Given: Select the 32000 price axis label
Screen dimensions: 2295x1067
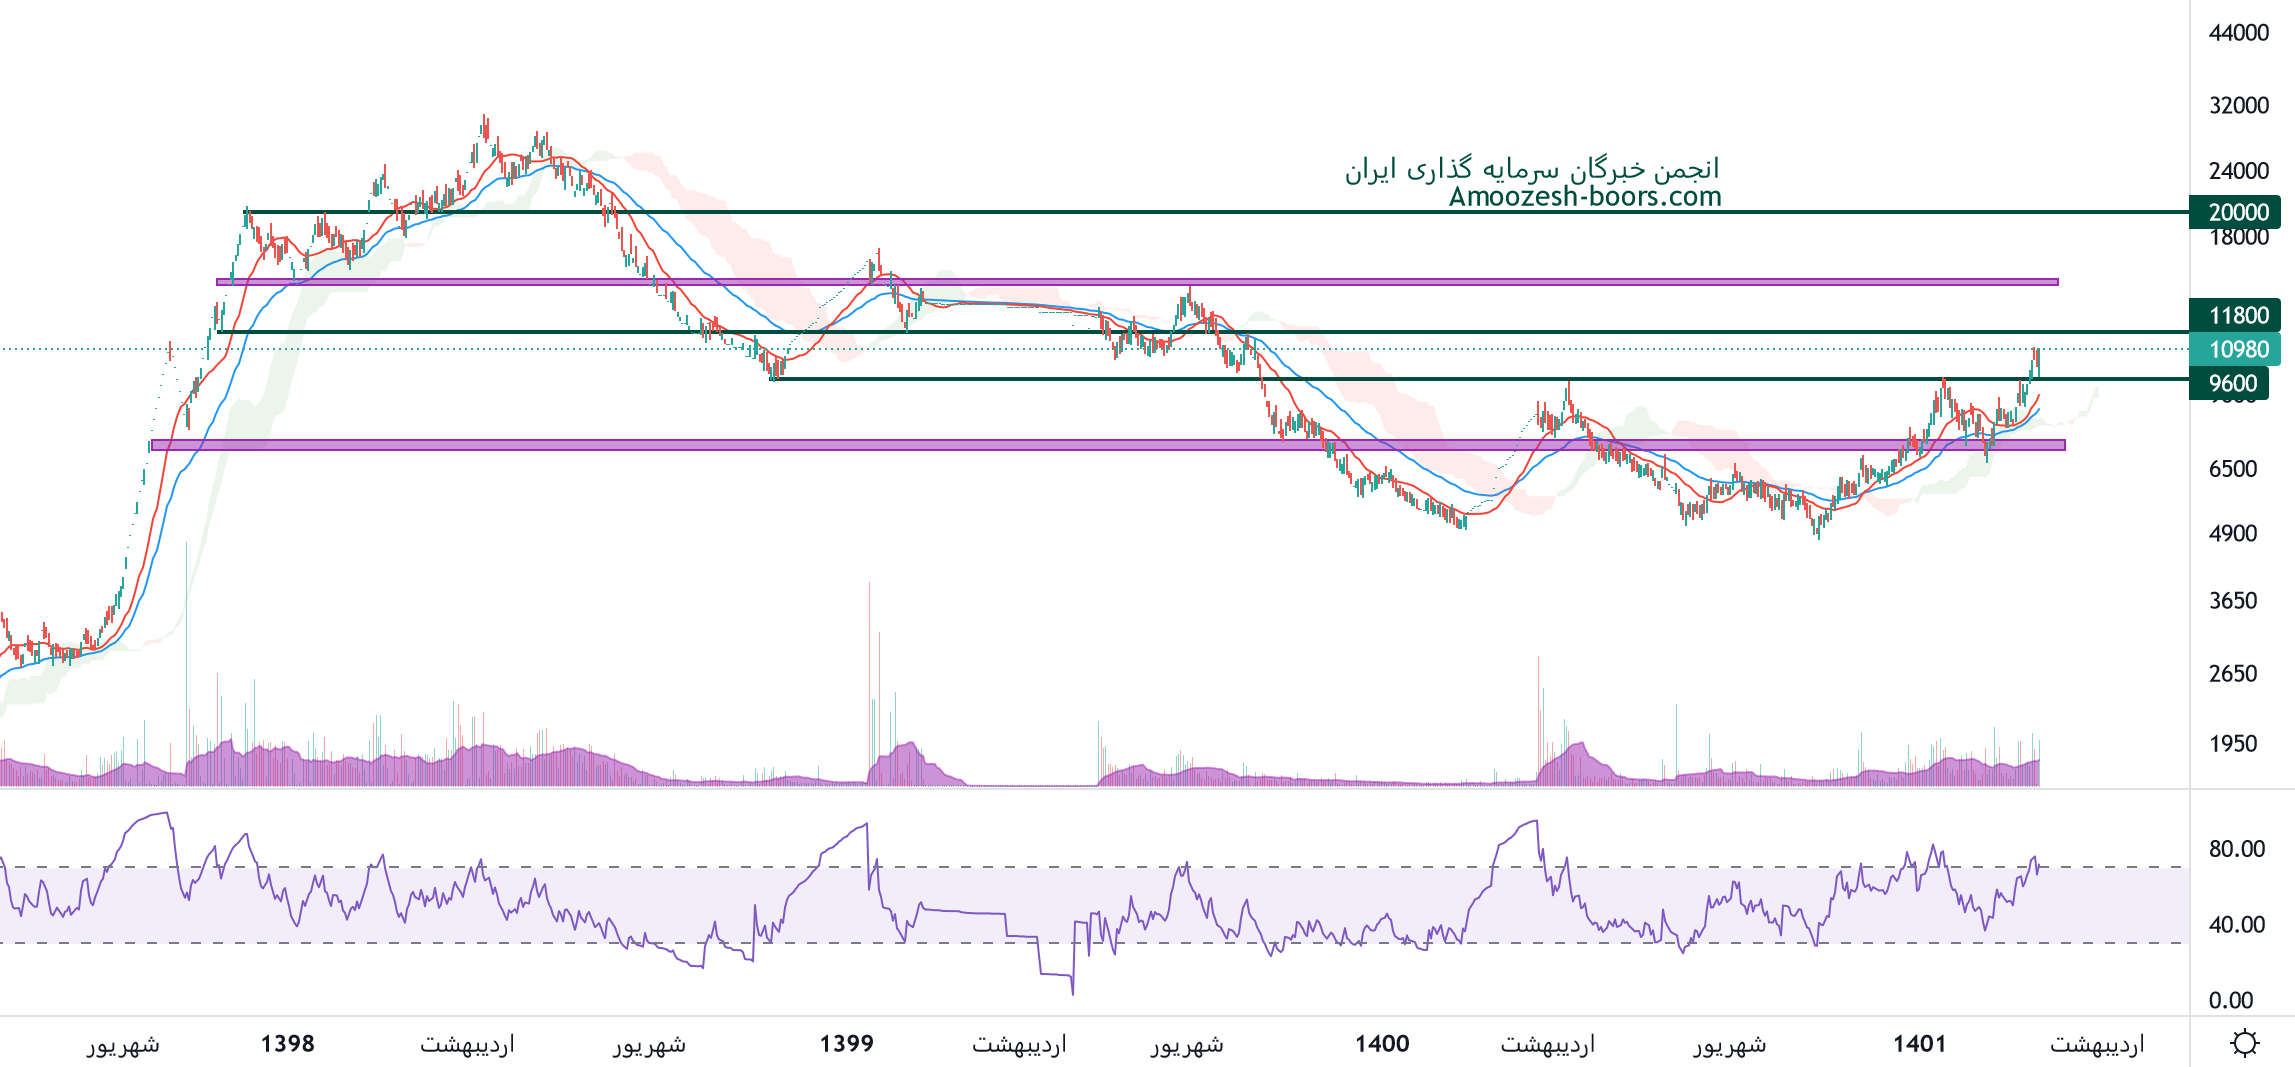Looking at the screenshot, I should coord(2238,105).
